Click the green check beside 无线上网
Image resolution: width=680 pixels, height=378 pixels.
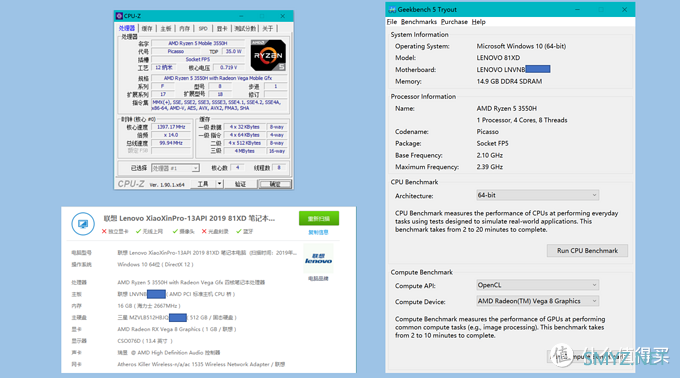tap(138, 231)
